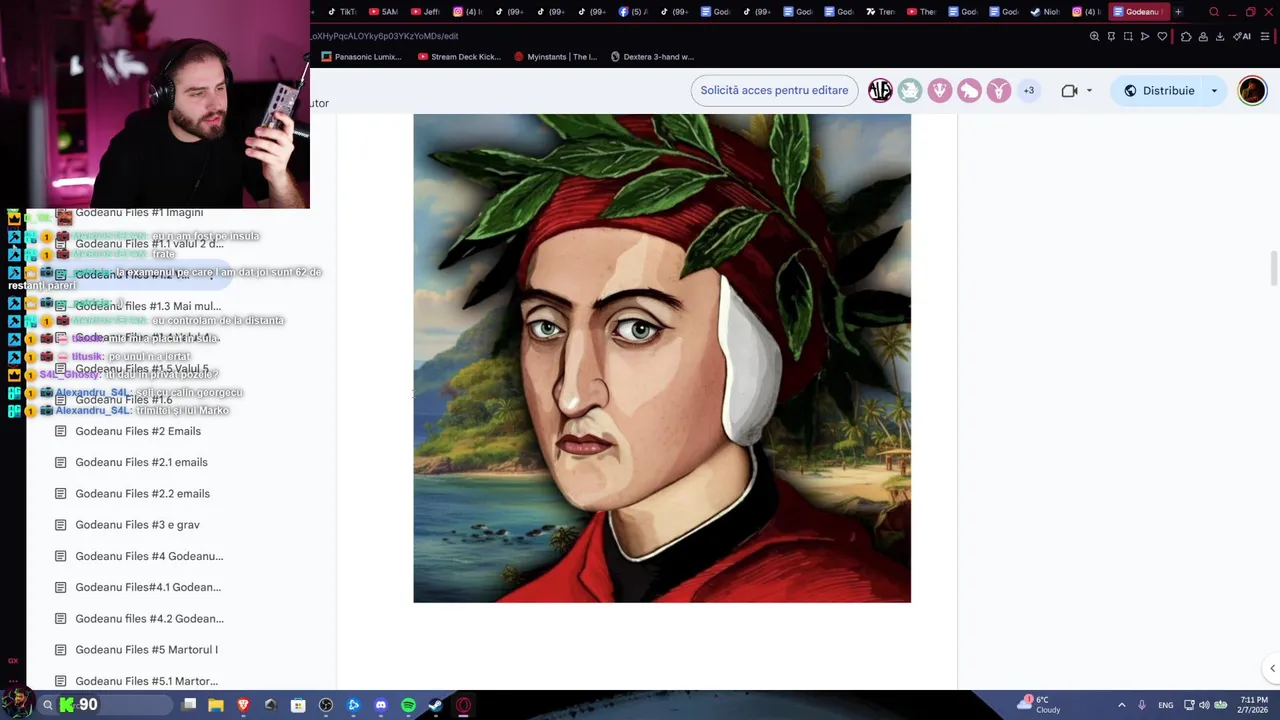Open Task View from the taskbar

[189, 705]
